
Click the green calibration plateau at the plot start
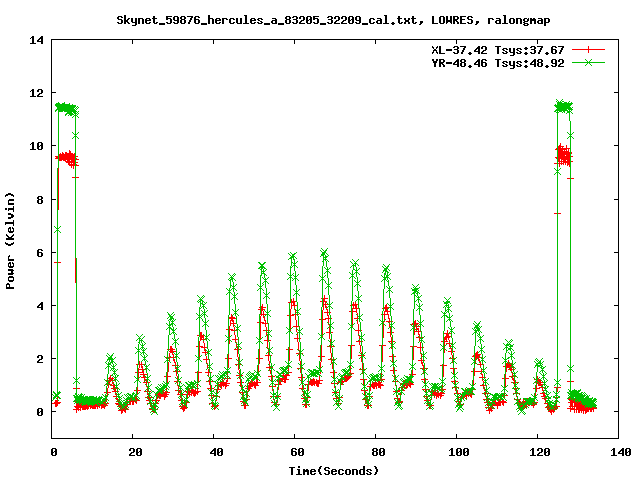click(x=67, y=108)
